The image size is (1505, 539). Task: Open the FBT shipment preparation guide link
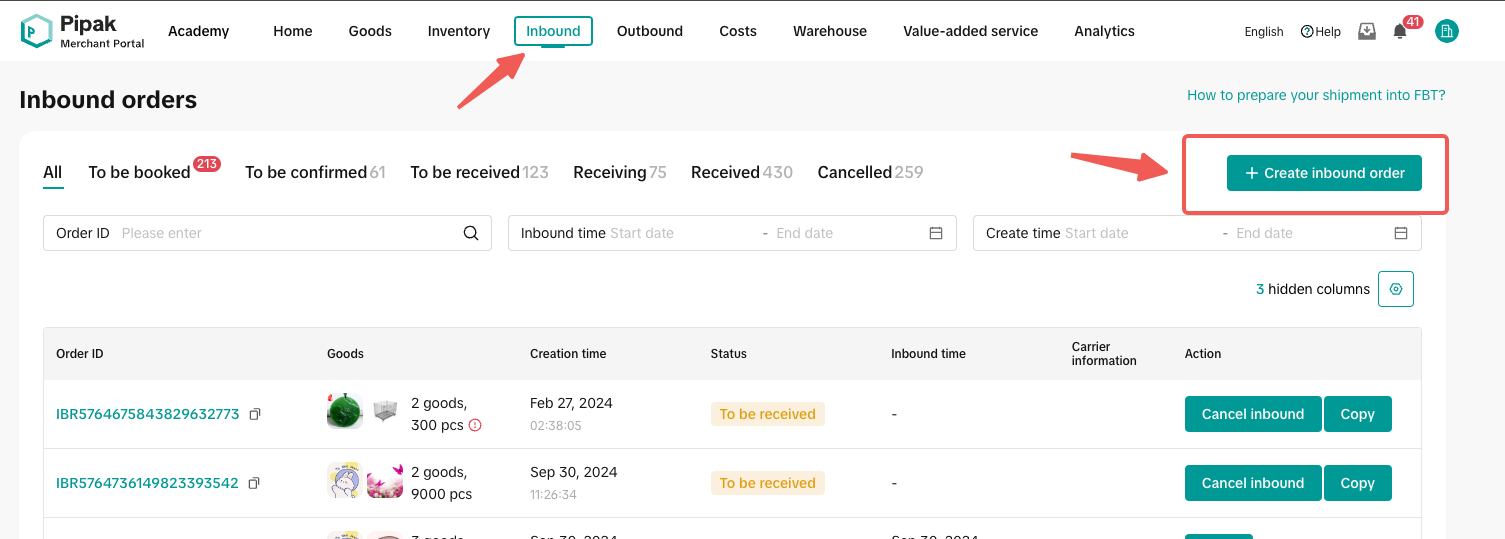(x=1315, y=95)
